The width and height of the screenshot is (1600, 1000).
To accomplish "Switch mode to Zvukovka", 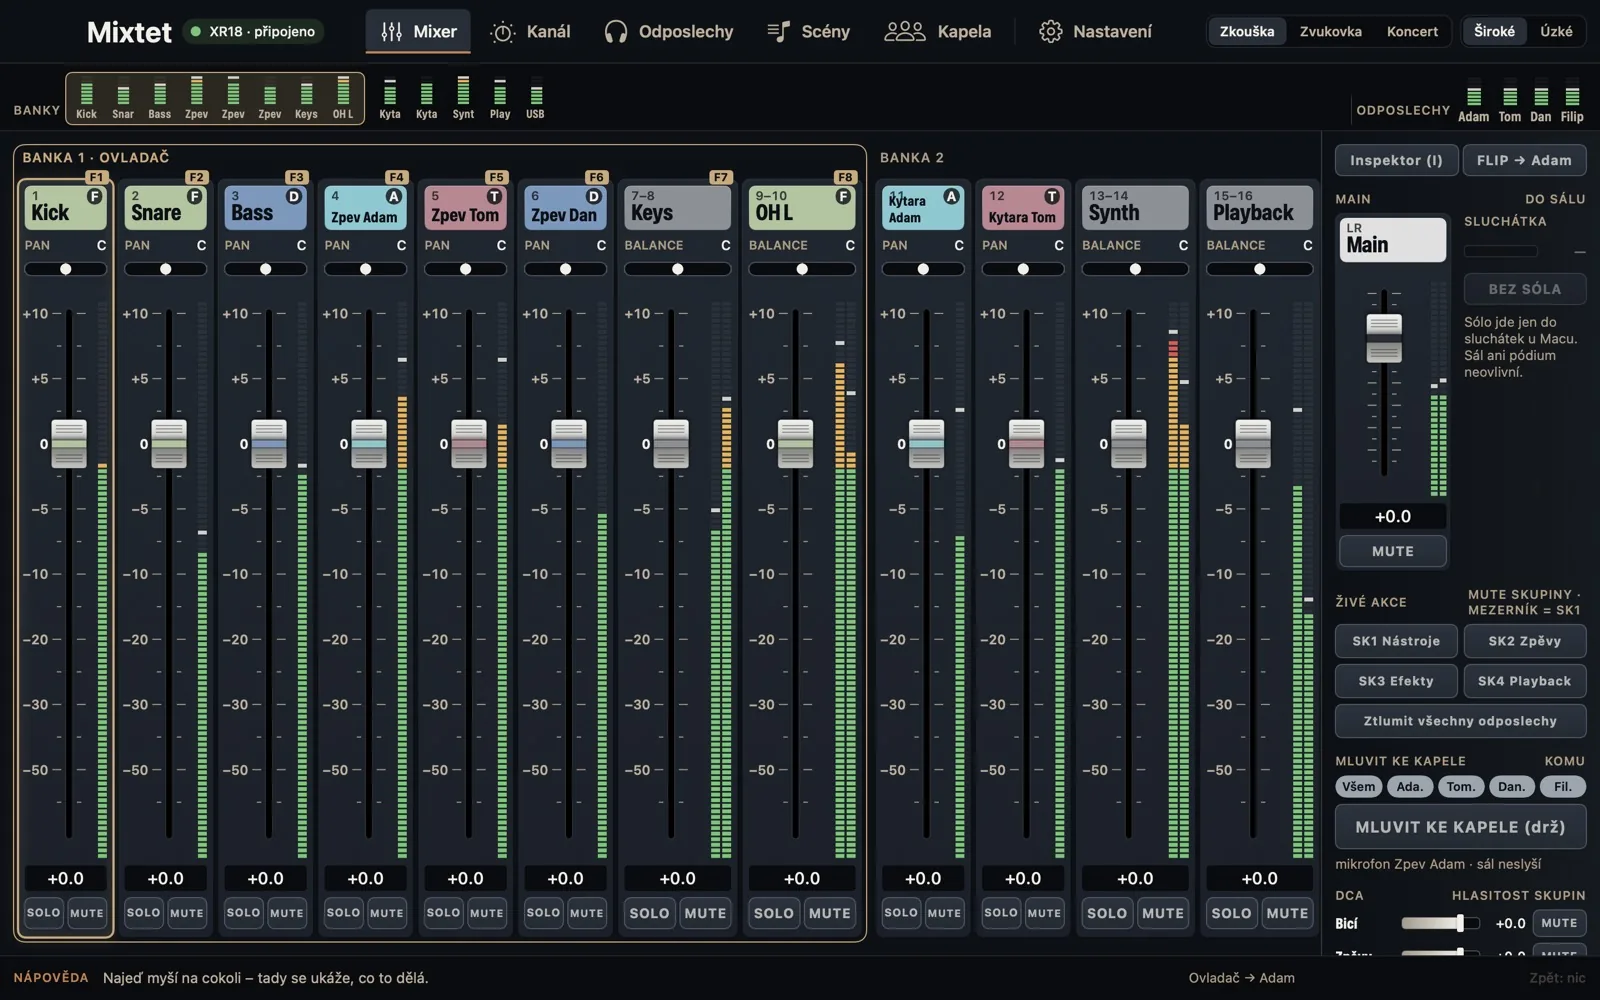I will click(1330, 31).
